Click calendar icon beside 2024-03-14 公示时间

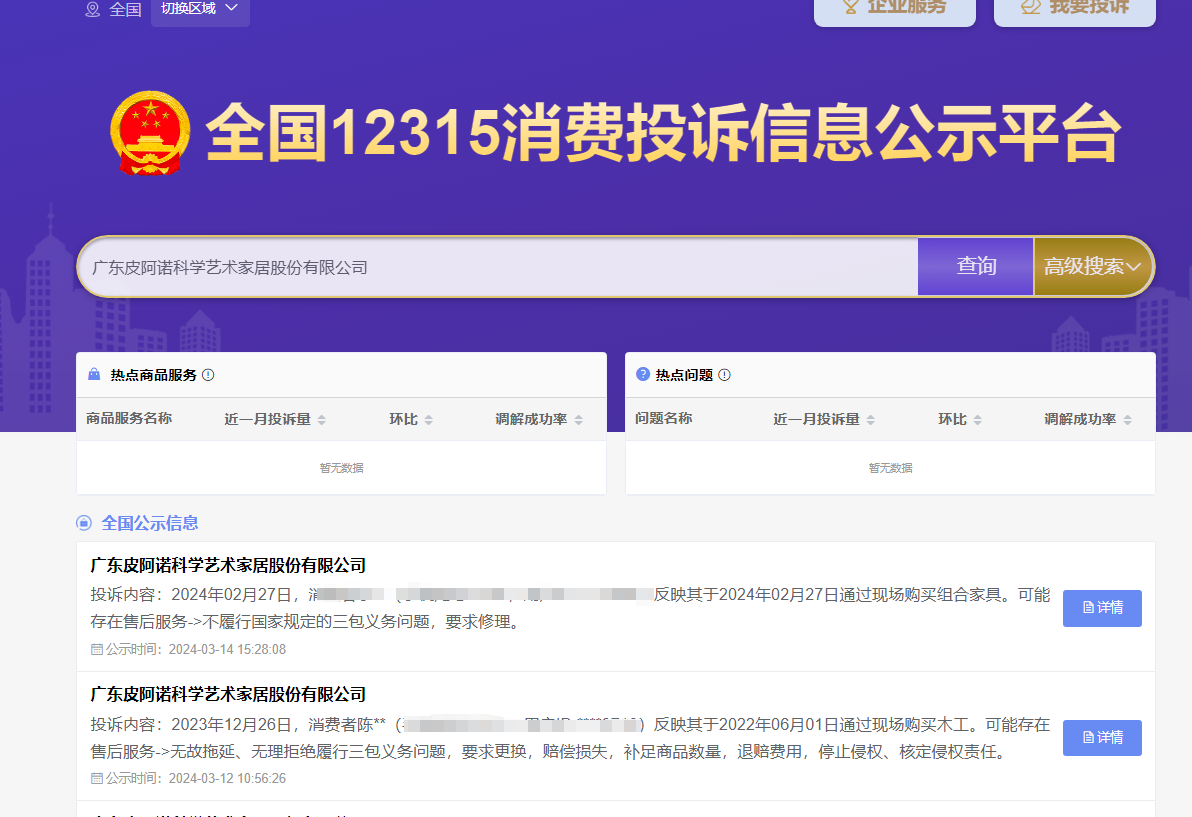click(x=97, y=649)
